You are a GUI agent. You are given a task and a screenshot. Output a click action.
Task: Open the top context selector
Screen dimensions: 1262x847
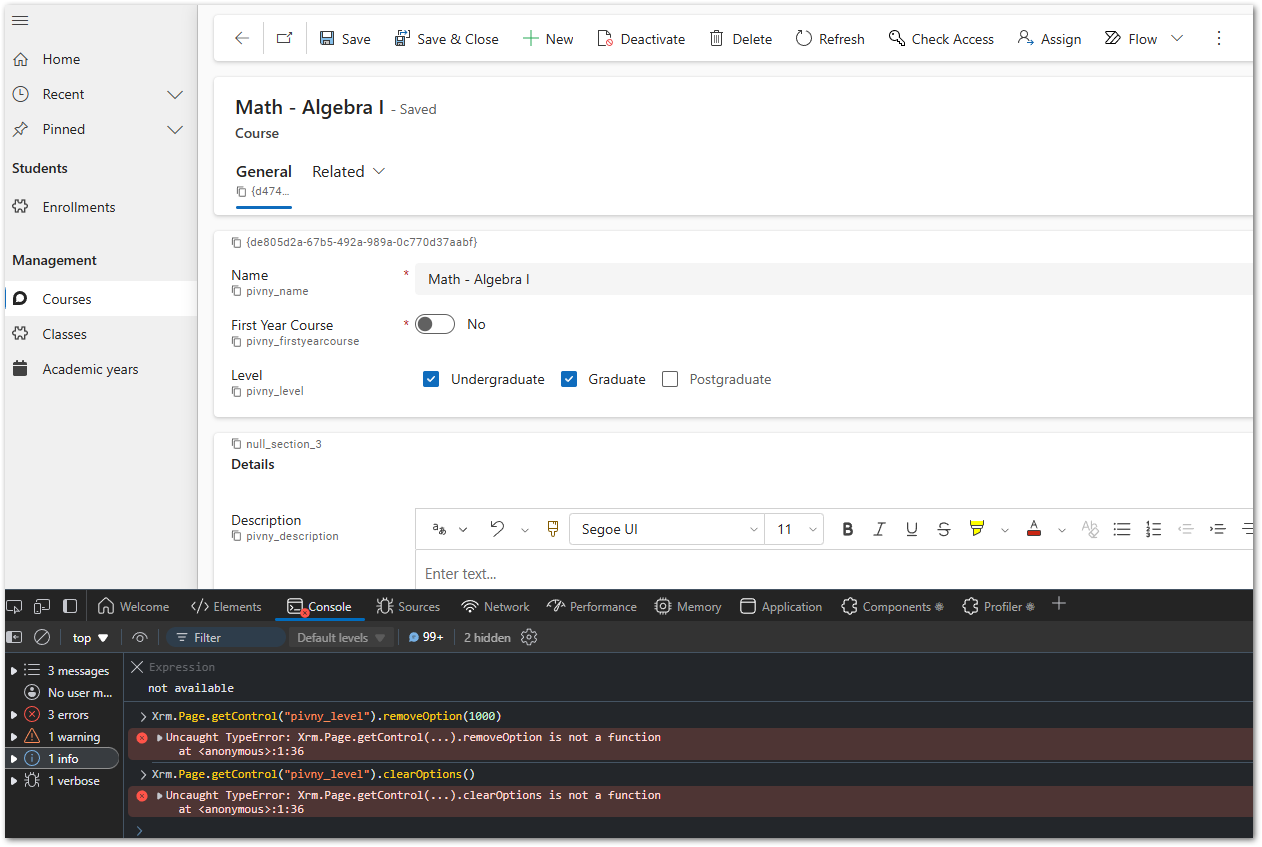pos(90,637)
